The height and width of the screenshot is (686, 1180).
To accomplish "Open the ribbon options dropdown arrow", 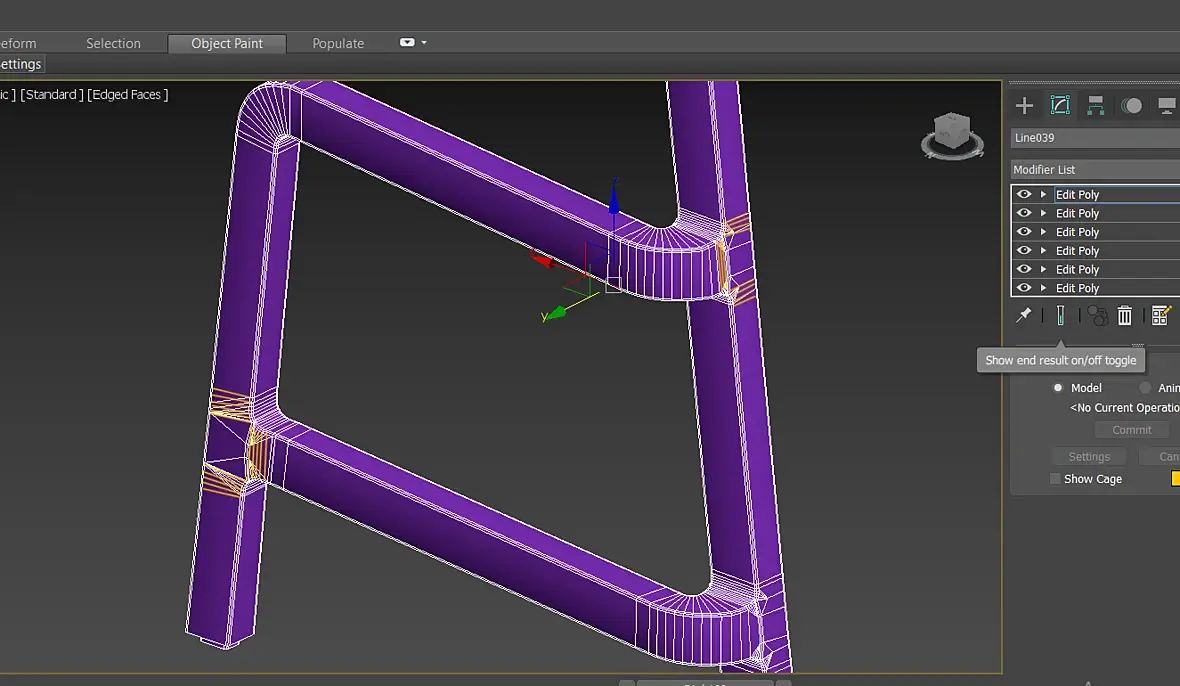I will click(x=424, y=43).
